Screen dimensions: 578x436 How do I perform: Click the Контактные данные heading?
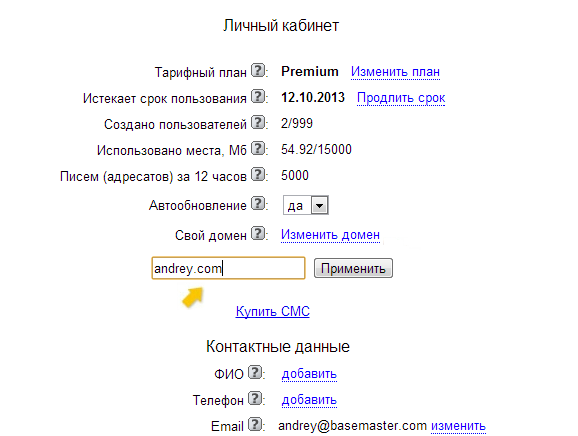[278, 346]
